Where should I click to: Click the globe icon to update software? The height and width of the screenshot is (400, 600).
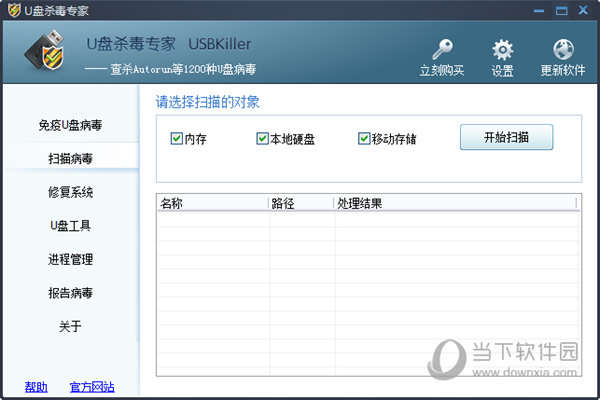coord(563,50)
